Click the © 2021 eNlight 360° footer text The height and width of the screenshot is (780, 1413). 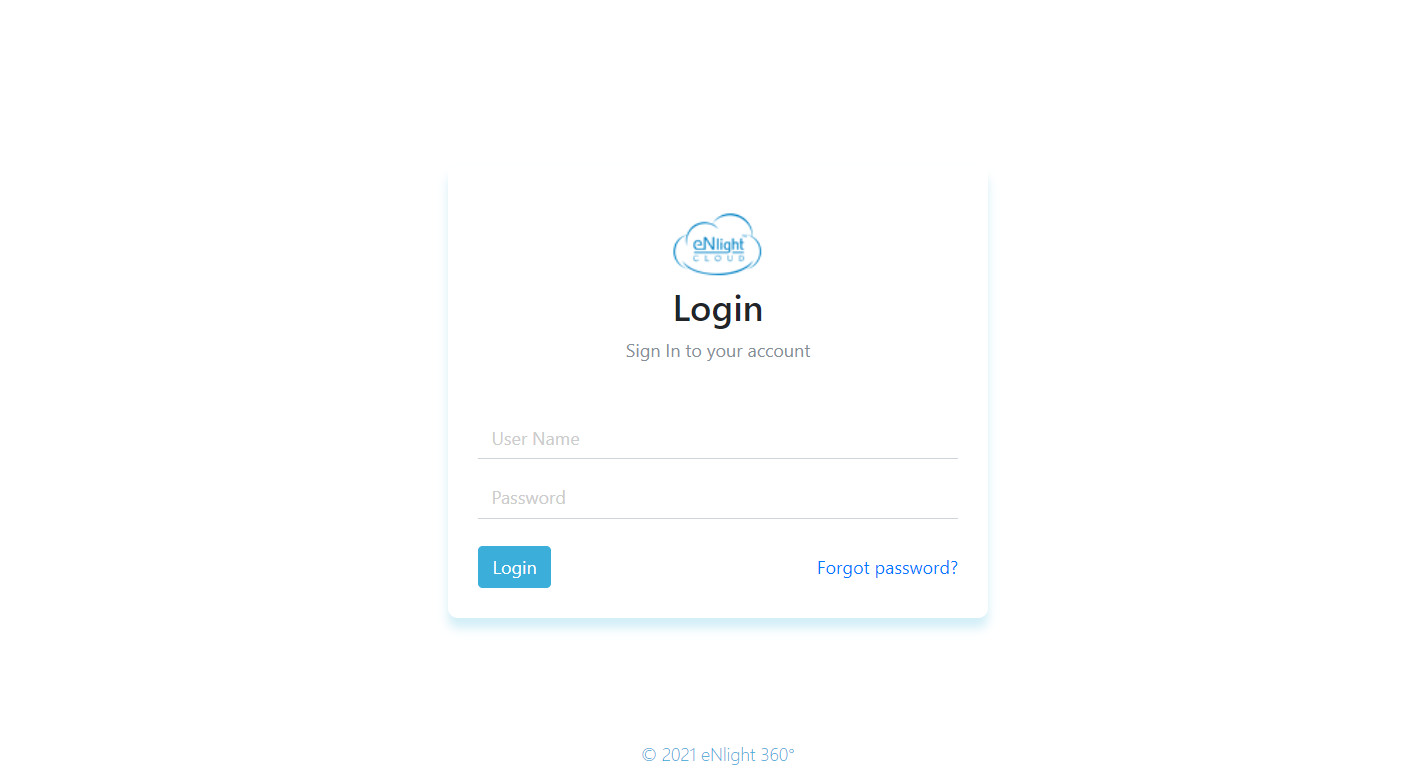click(x=718, y=755)
